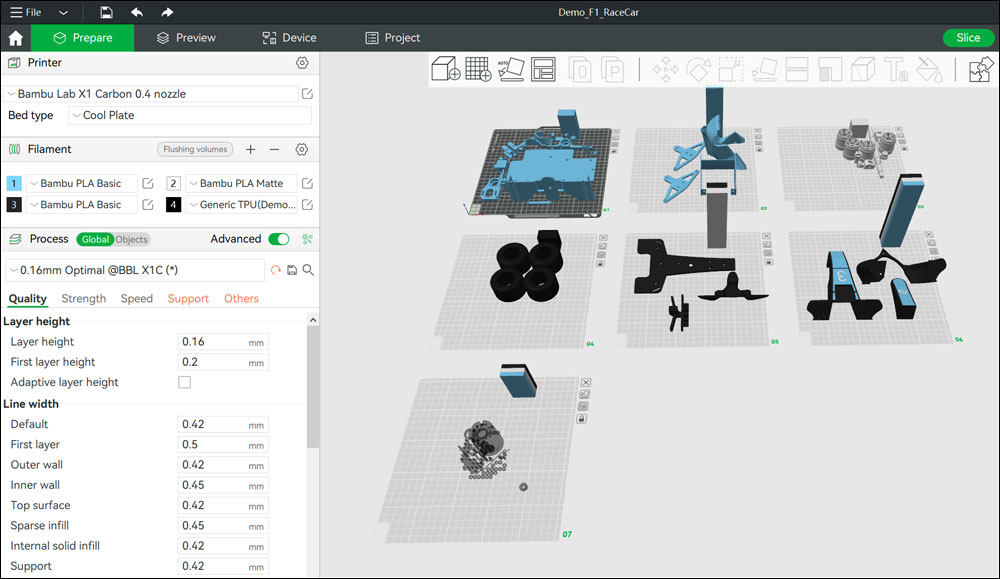Switch Process scope to Objects

[x=131, y=239]
